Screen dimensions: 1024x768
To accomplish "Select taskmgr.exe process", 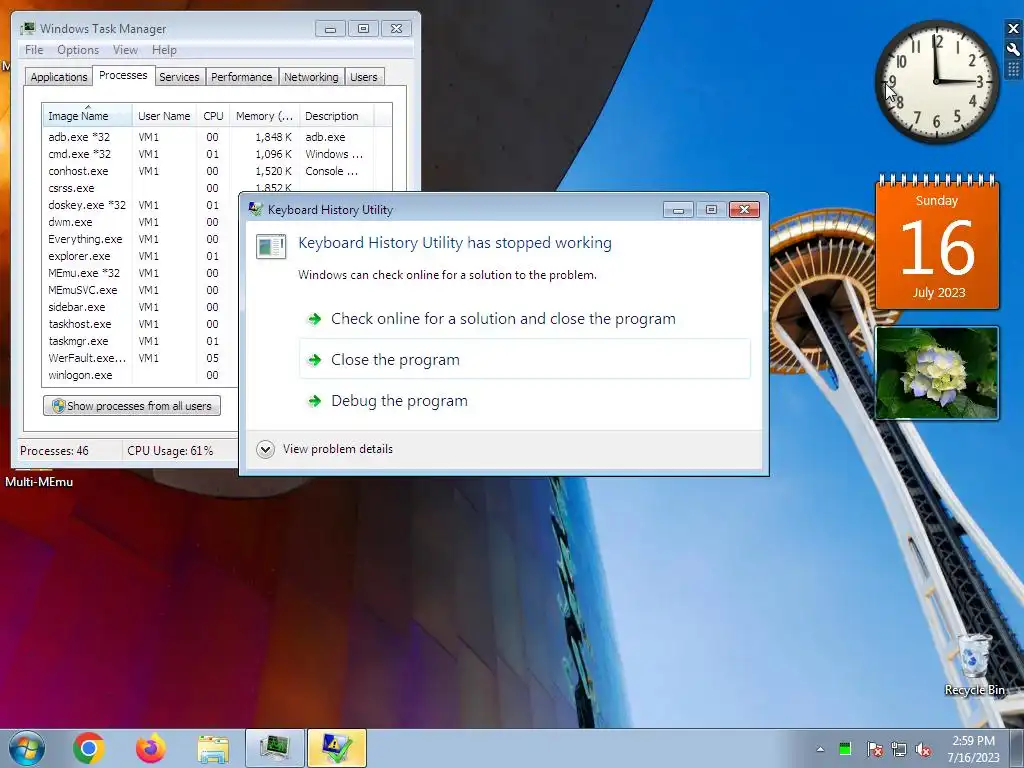I will coord(141,341).
